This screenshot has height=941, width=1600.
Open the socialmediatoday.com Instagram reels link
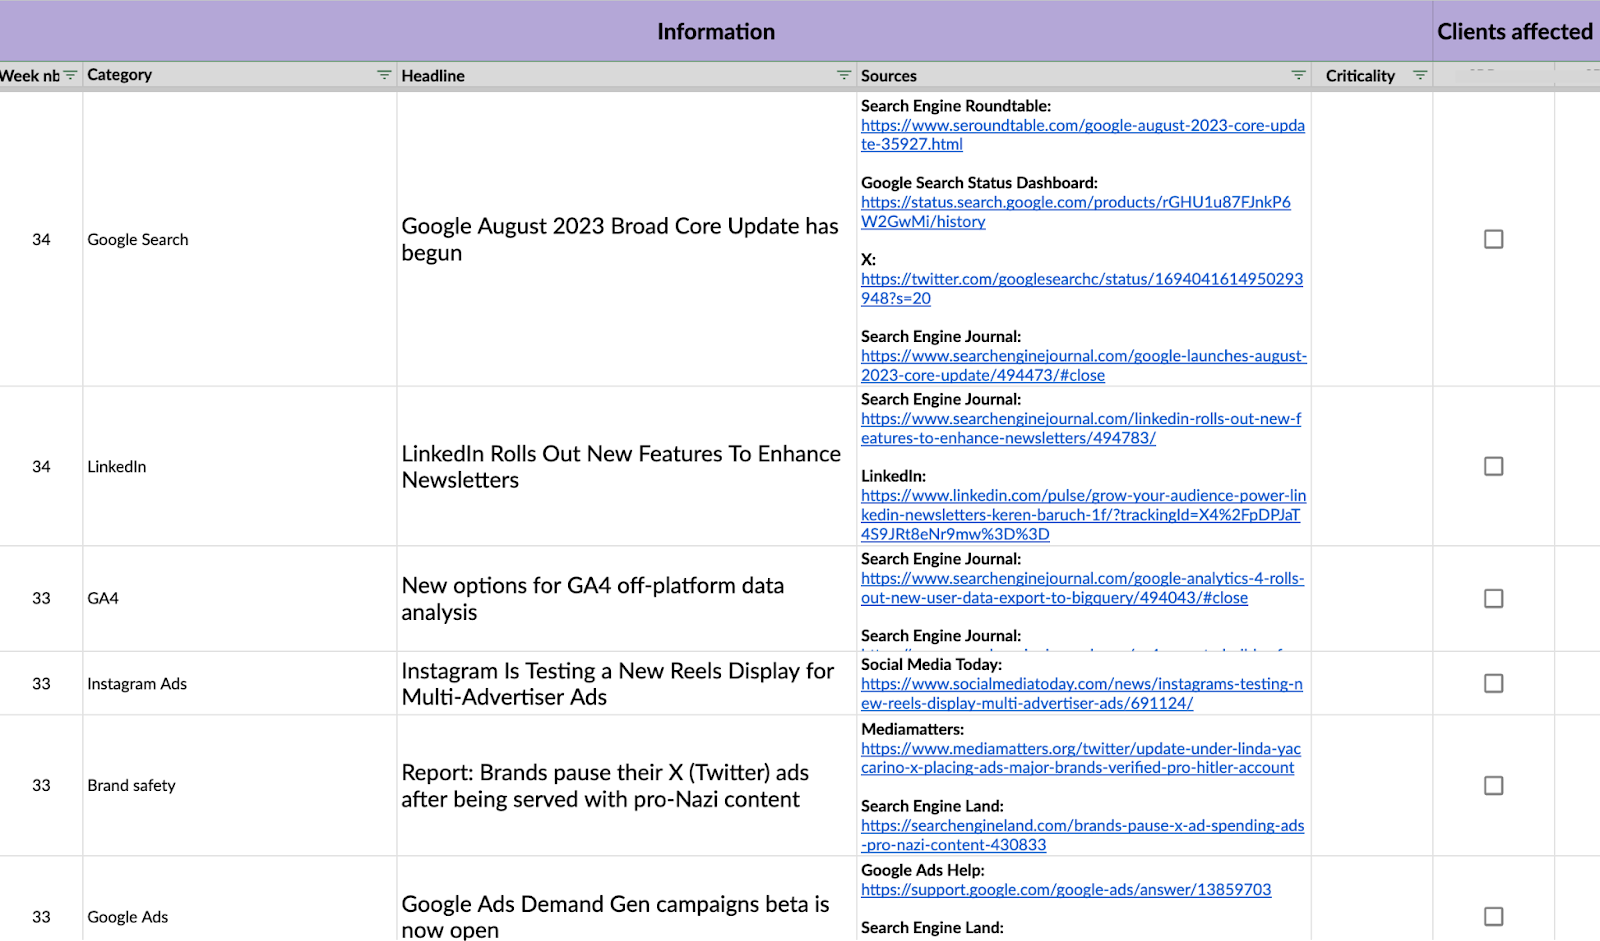[1081, 685]
